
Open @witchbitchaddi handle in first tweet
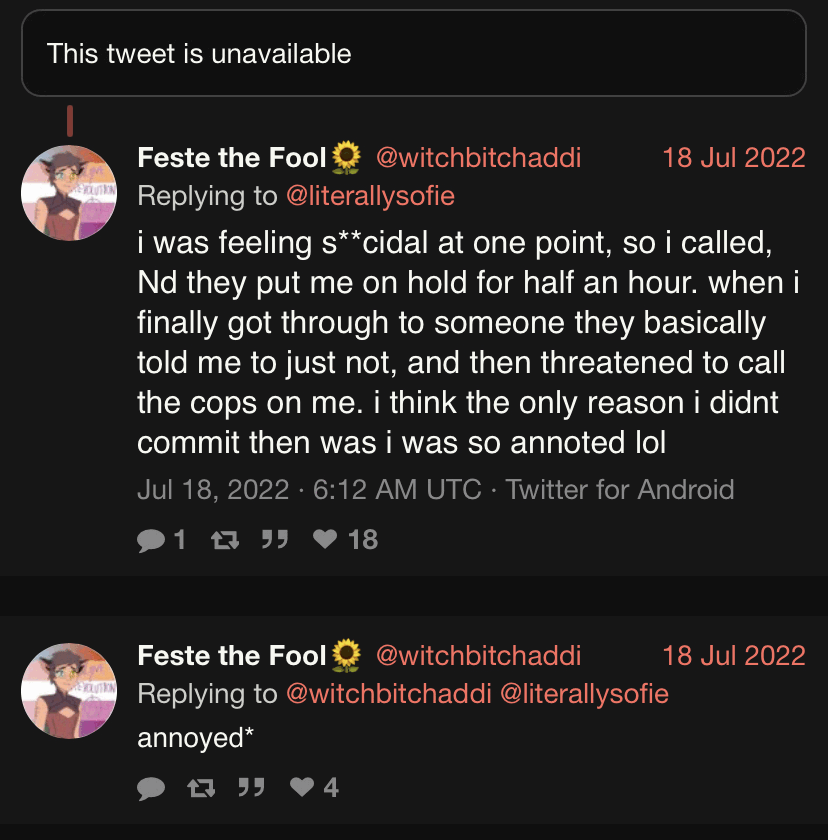[x=478, y=158]
